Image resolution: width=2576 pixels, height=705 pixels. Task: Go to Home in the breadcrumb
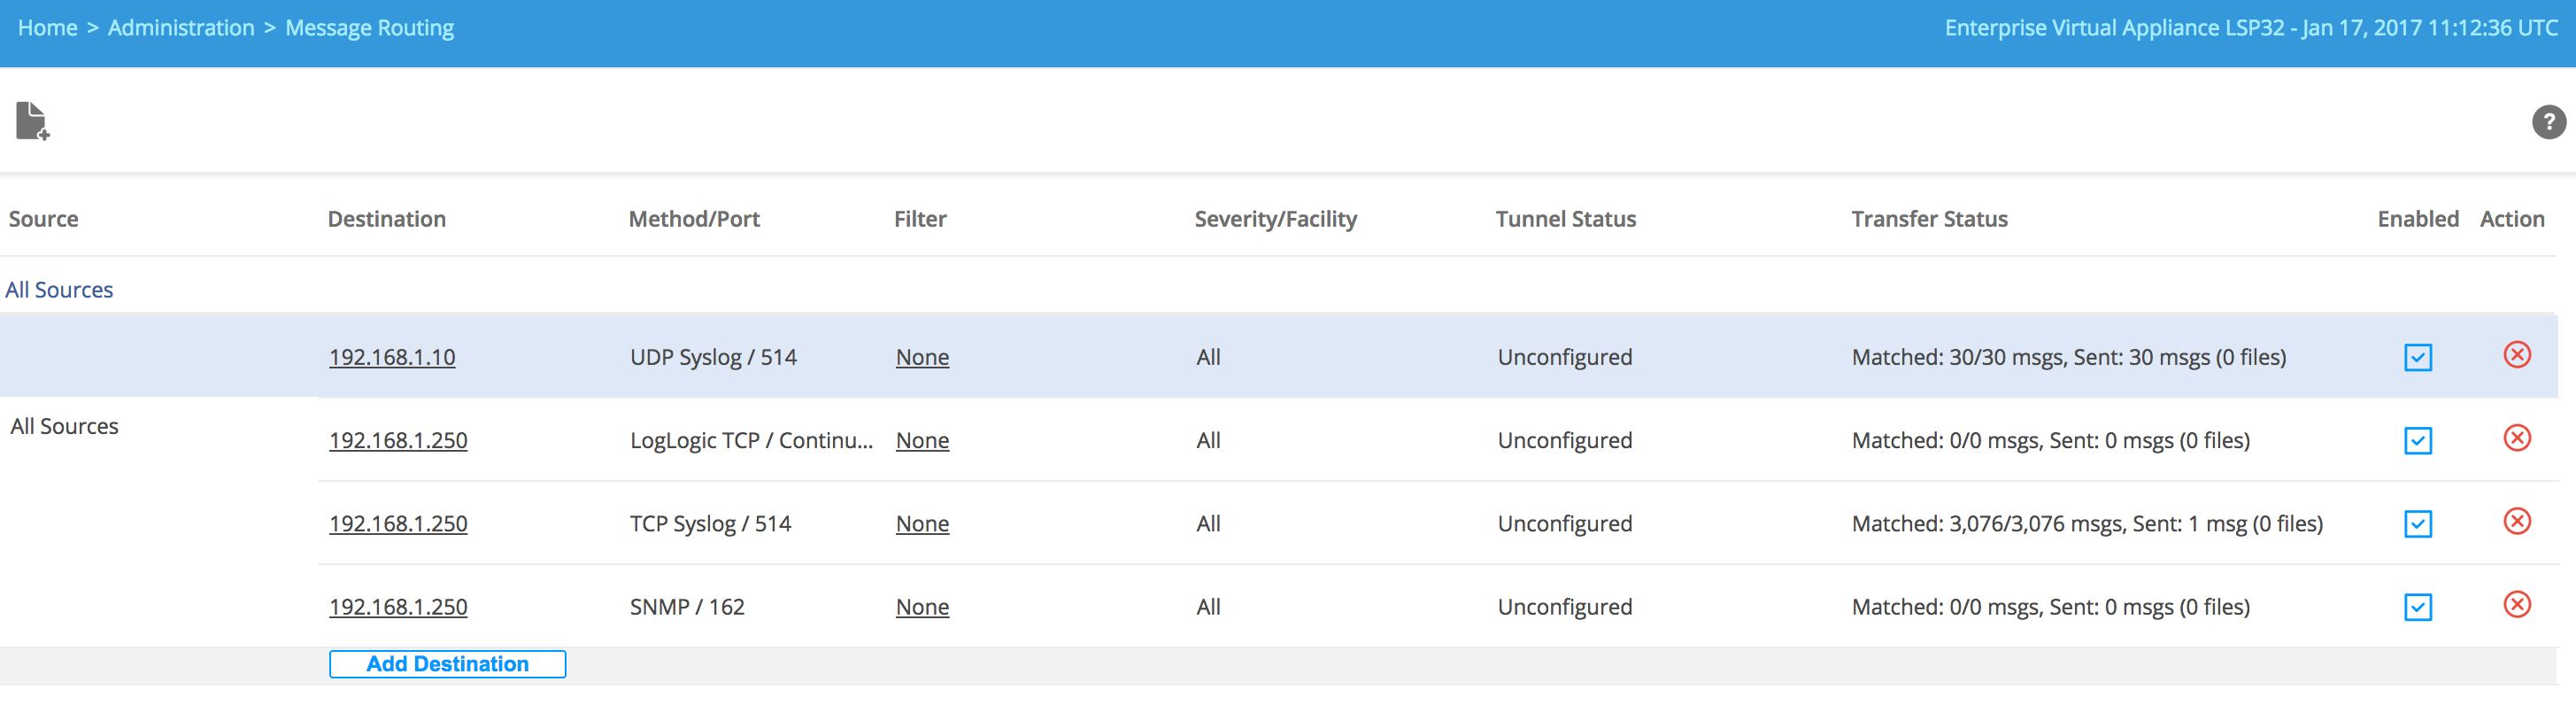[x=47, y=28]
